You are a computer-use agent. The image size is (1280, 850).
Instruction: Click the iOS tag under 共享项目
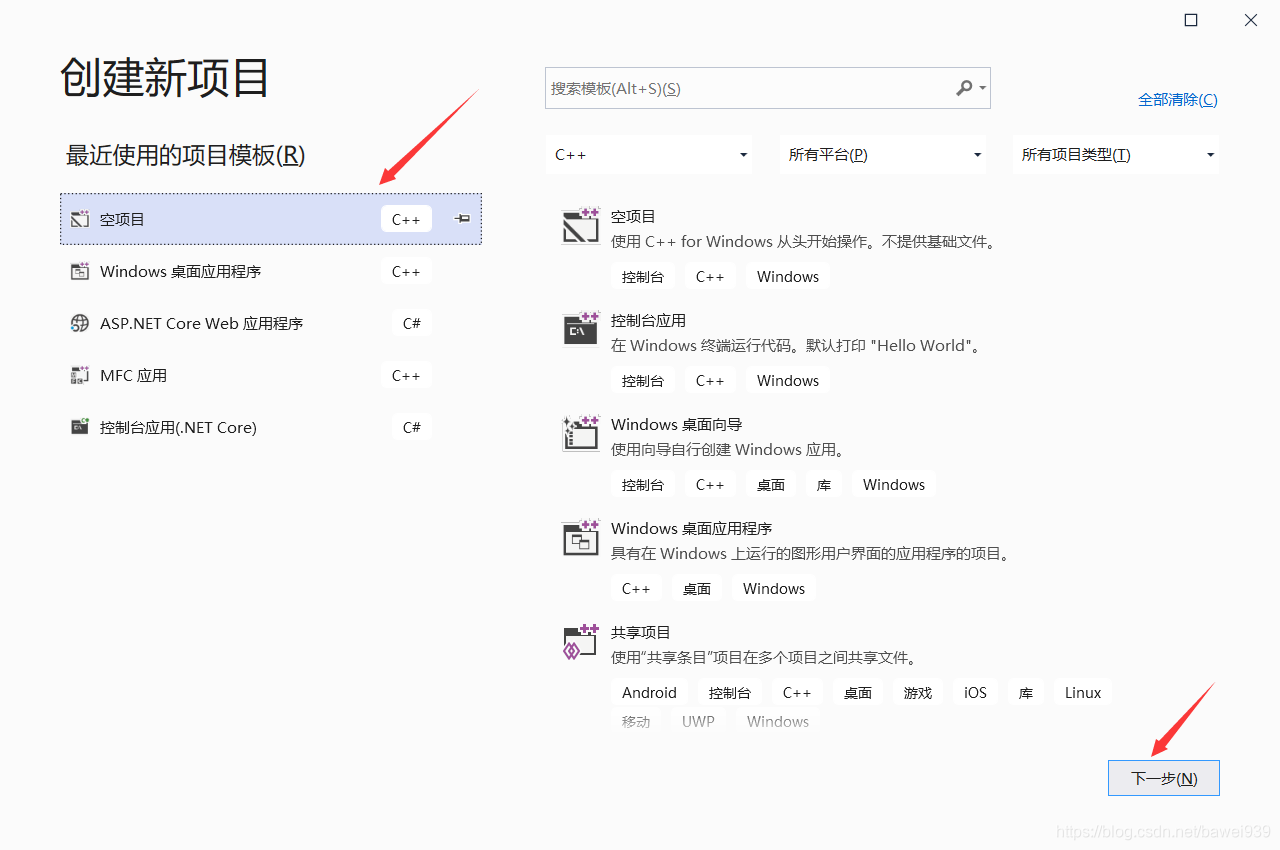[x=975, y=693]
